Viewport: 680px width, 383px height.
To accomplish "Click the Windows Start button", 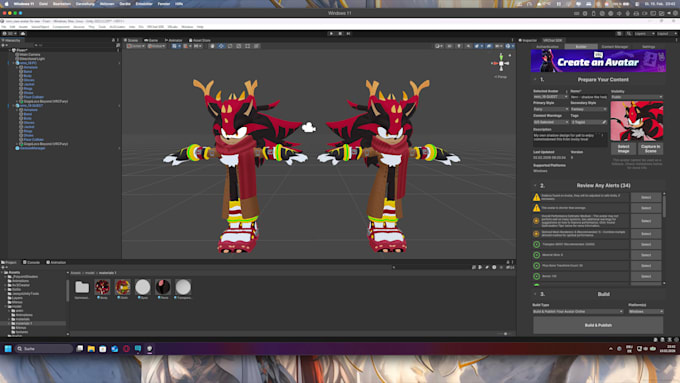I will tap(8, 349).
